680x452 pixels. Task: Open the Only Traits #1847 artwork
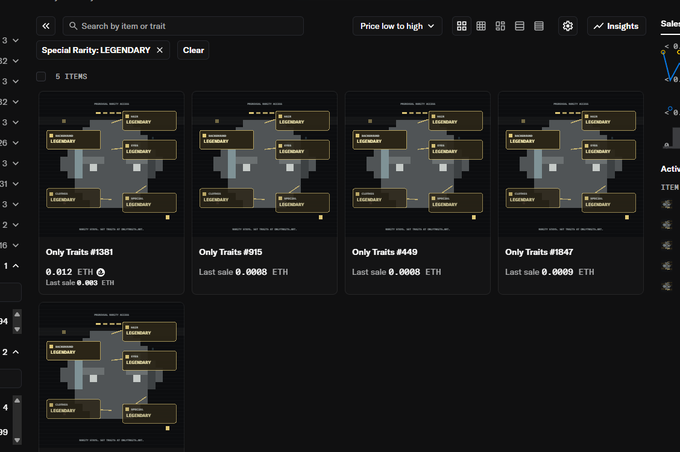point(571,164)
